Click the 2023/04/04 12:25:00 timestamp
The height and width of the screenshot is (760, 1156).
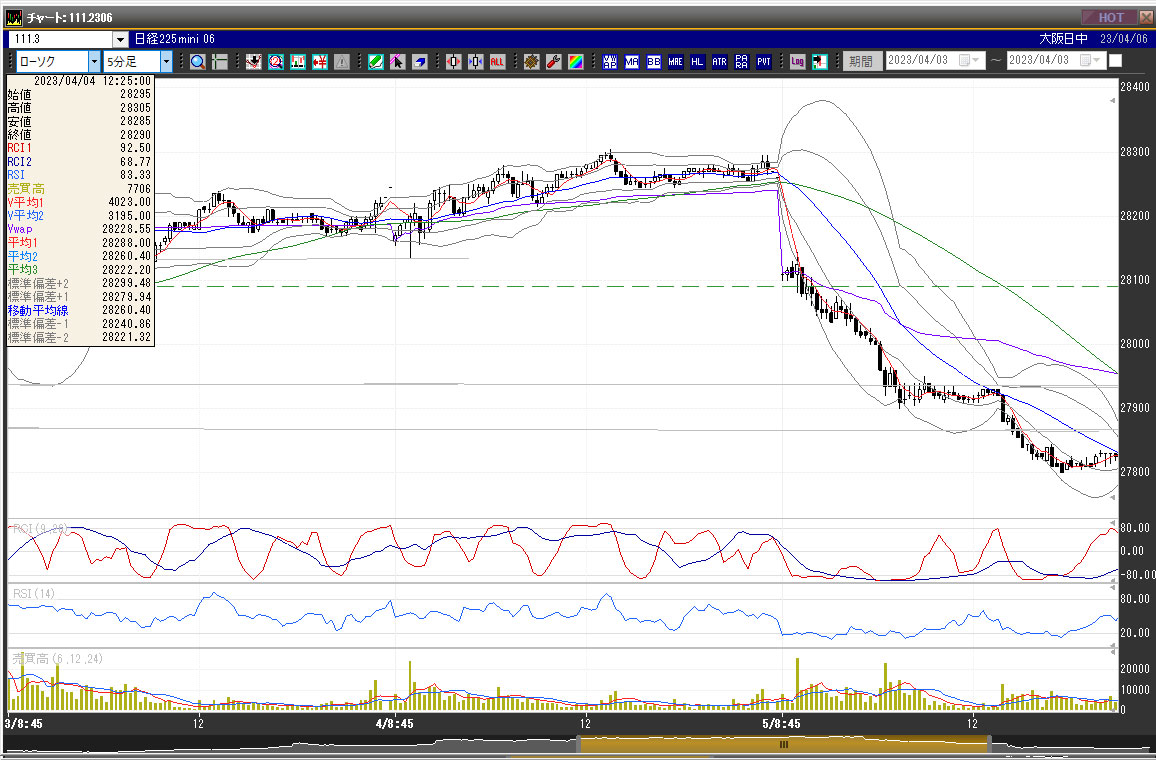pos(92,81)
